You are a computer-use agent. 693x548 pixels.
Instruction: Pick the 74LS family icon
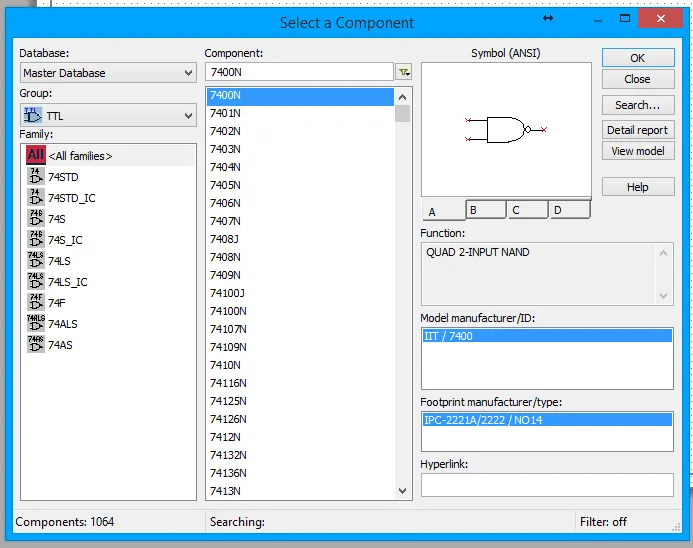(36, 261)
